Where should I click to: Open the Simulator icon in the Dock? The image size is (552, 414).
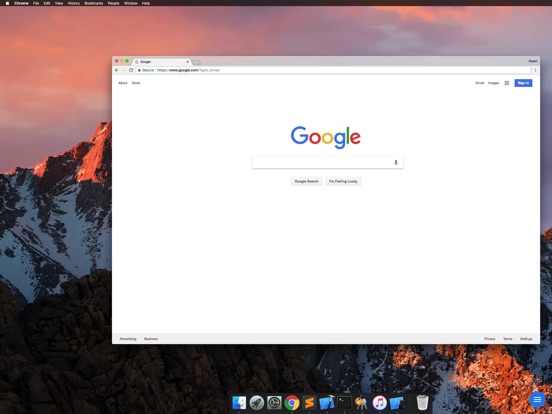(397, 402)
